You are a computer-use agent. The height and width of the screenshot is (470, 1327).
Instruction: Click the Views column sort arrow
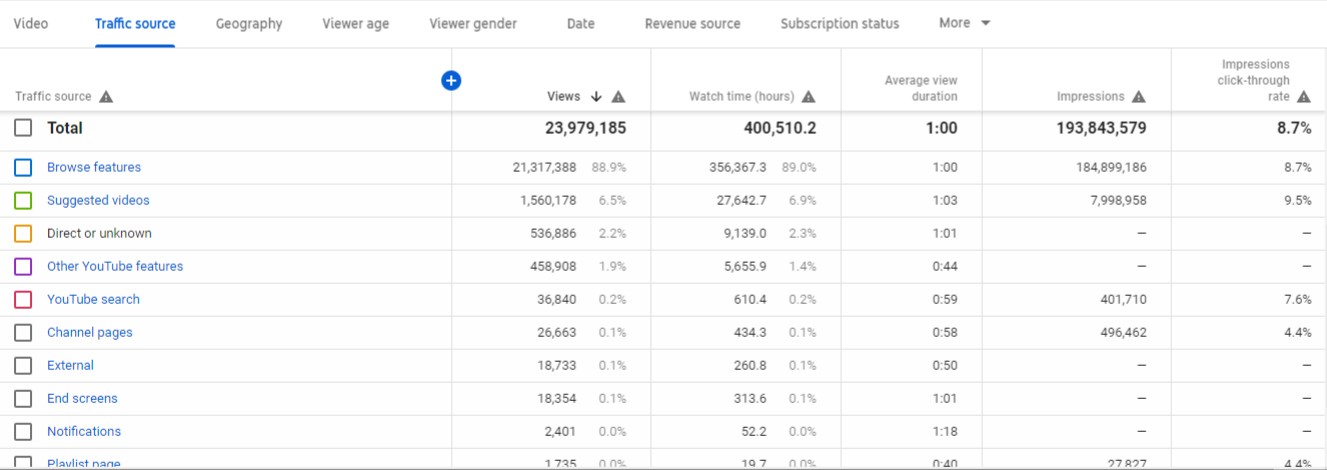(x=596, y=97)
